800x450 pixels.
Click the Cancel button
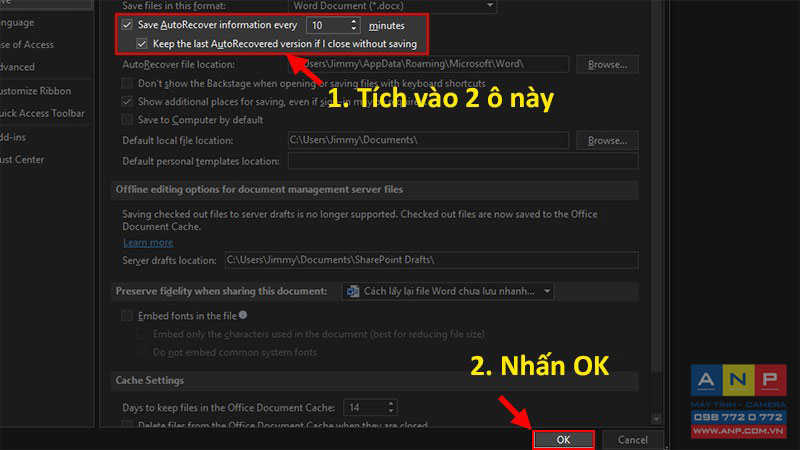(x=633, y=440)
